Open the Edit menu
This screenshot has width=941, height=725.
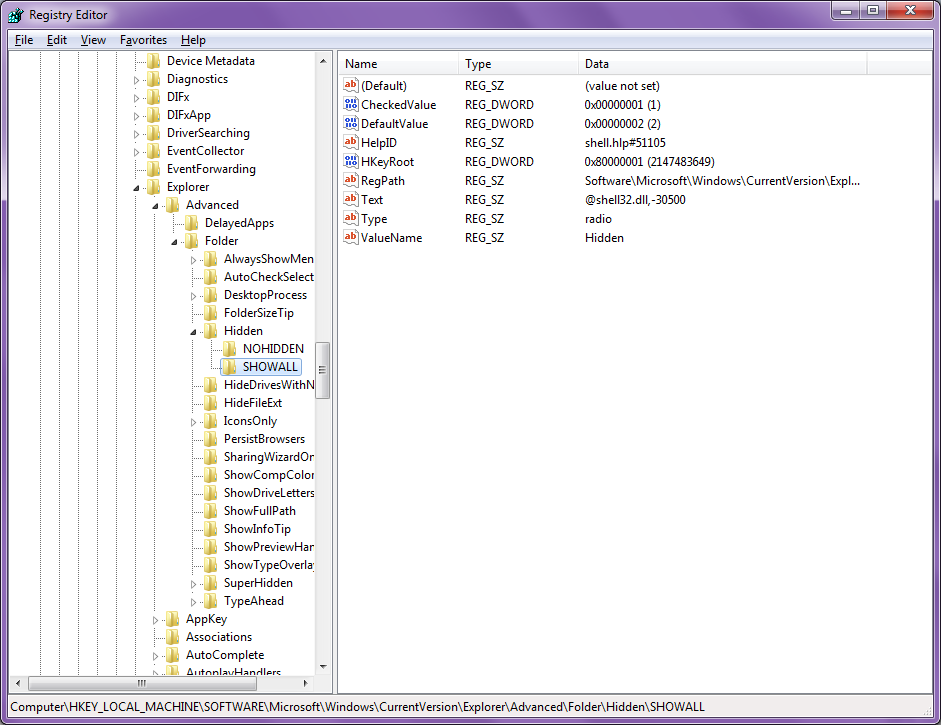pyautogui.click(x=57, y=40)
